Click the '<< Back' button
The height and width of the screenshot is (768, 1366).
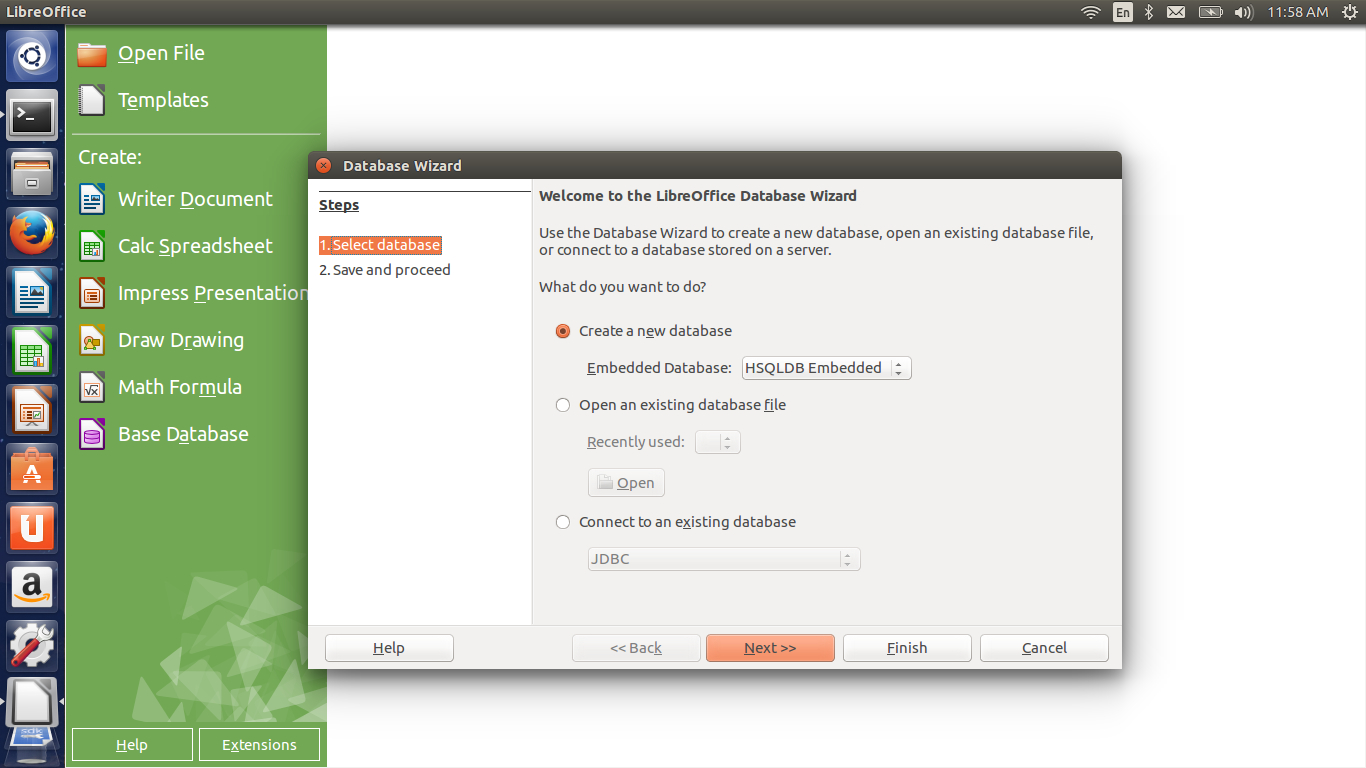(x=636, y=648)
